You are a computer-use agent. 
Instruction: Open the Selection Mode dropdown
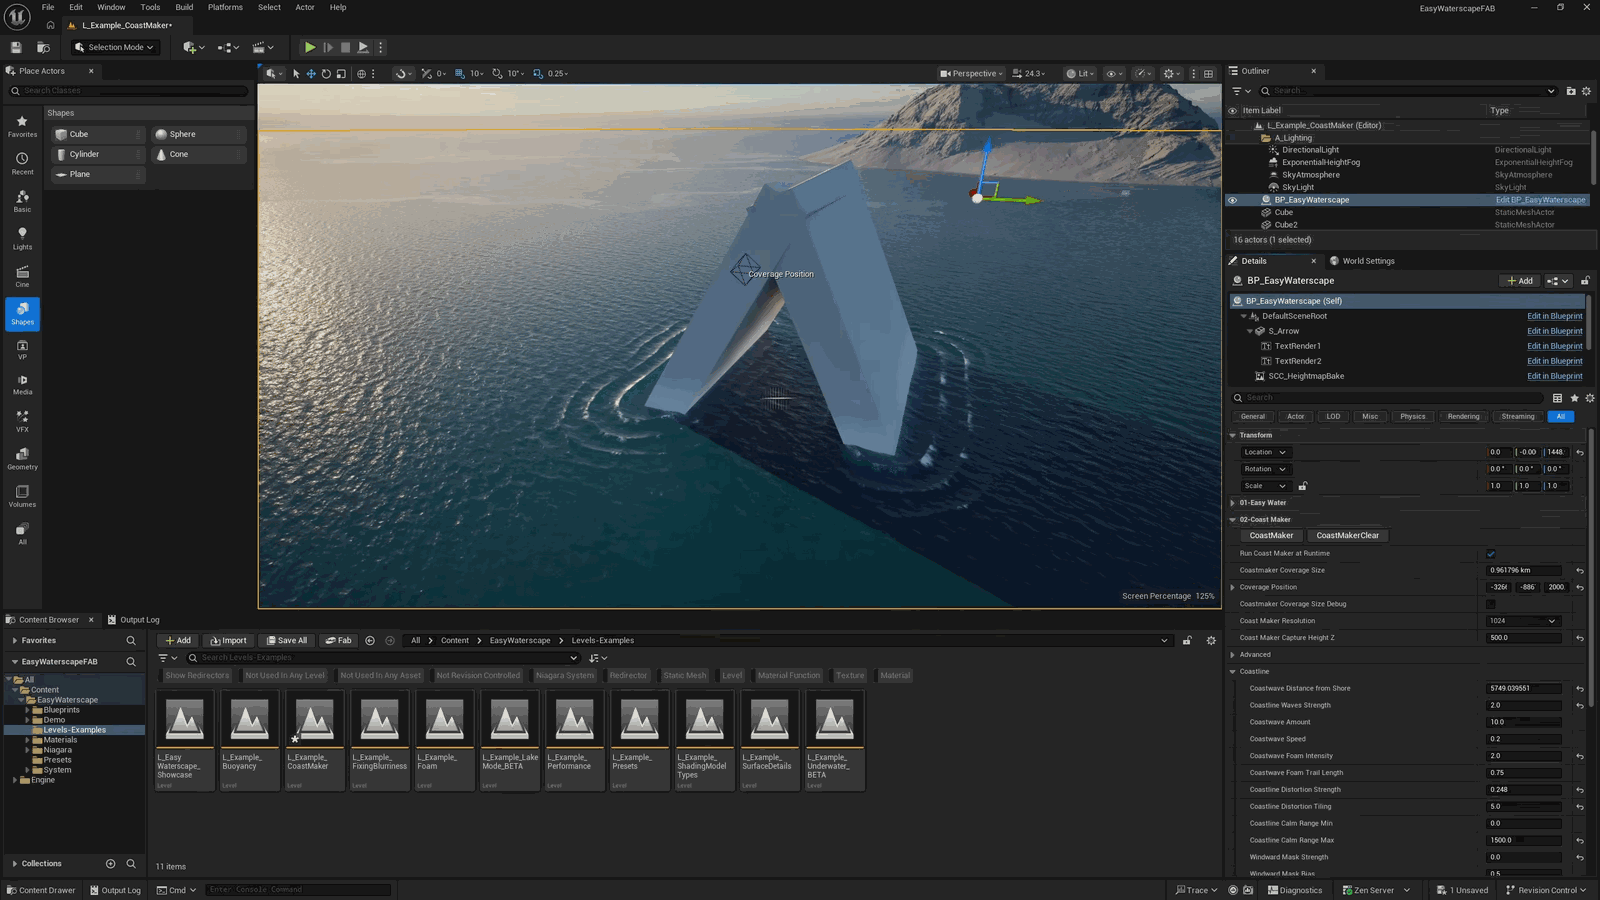tap(115, 47)
